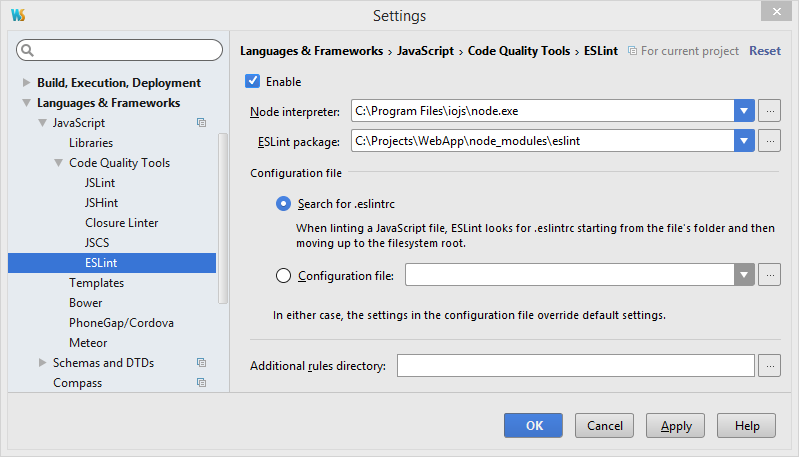Open Compass settings page
The image size is (799, 457).
[x=77, y=383]
